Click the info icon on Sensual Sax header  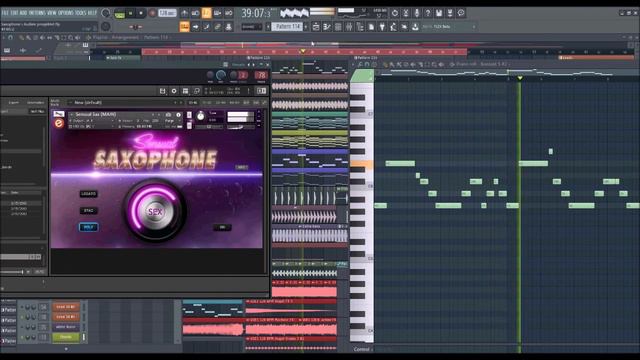coord(179,115)
